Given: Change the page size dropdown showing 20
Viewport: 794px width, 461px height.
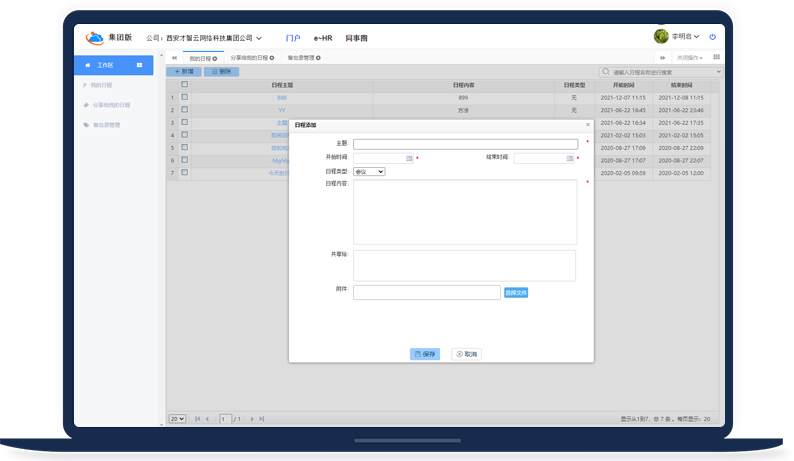Looking at the screenshot, I should (x=177, y=418).
